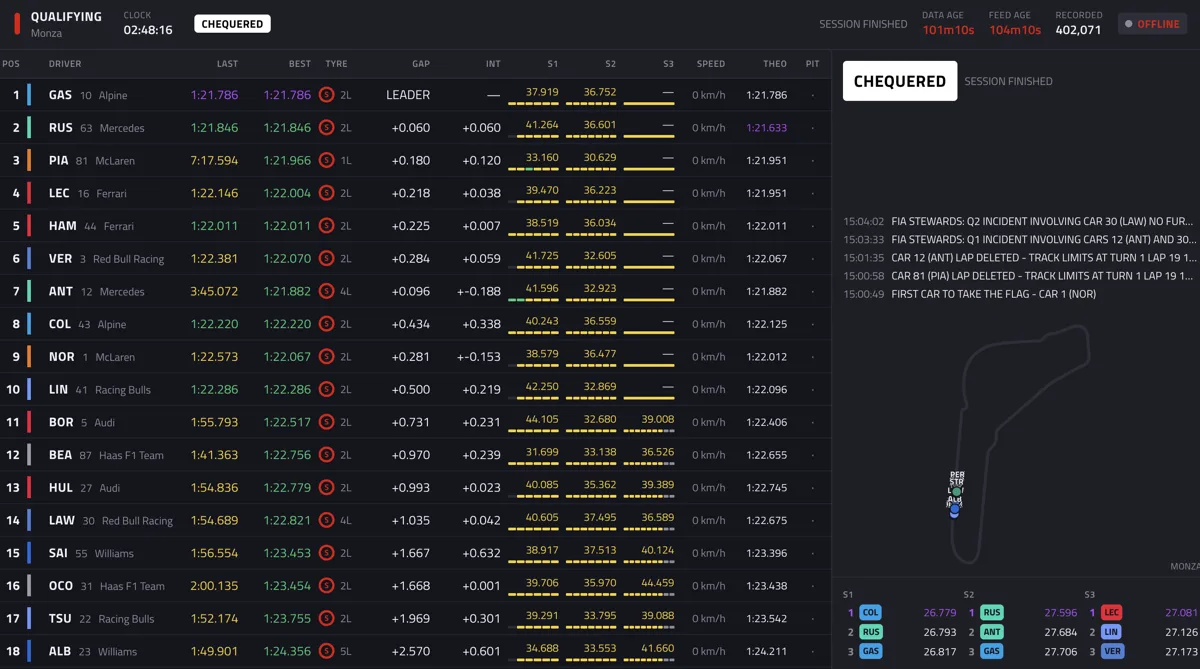The width and height of the screenshot is (1200, 669).
Task: Click the soft tyre icon in BEA row
Action: point(326,455)
